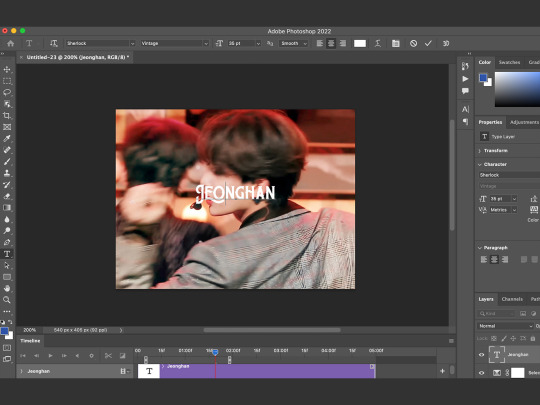Toggle text orientation in options bar

pos(54,43)
